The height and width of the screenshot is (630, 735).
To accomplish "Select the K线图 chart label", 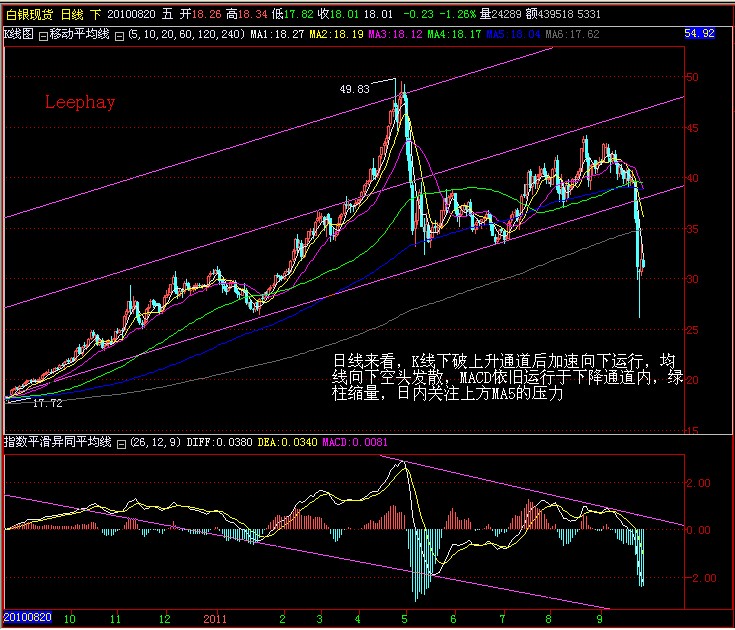I will [19, 34].
